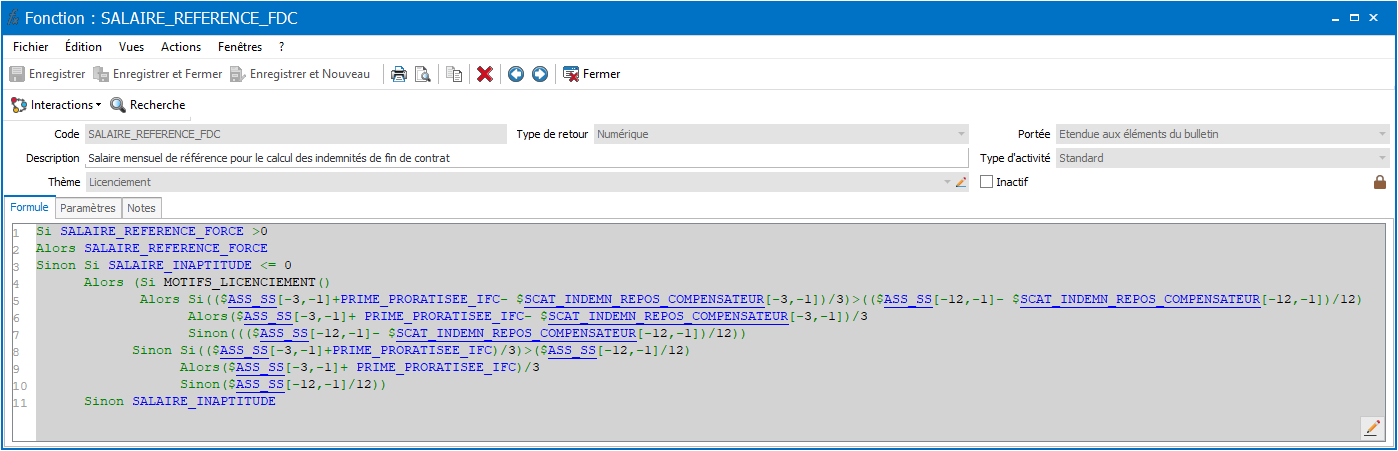
Task: Click the pencil edit icon beside Thème
Action: tap(961, 182)
